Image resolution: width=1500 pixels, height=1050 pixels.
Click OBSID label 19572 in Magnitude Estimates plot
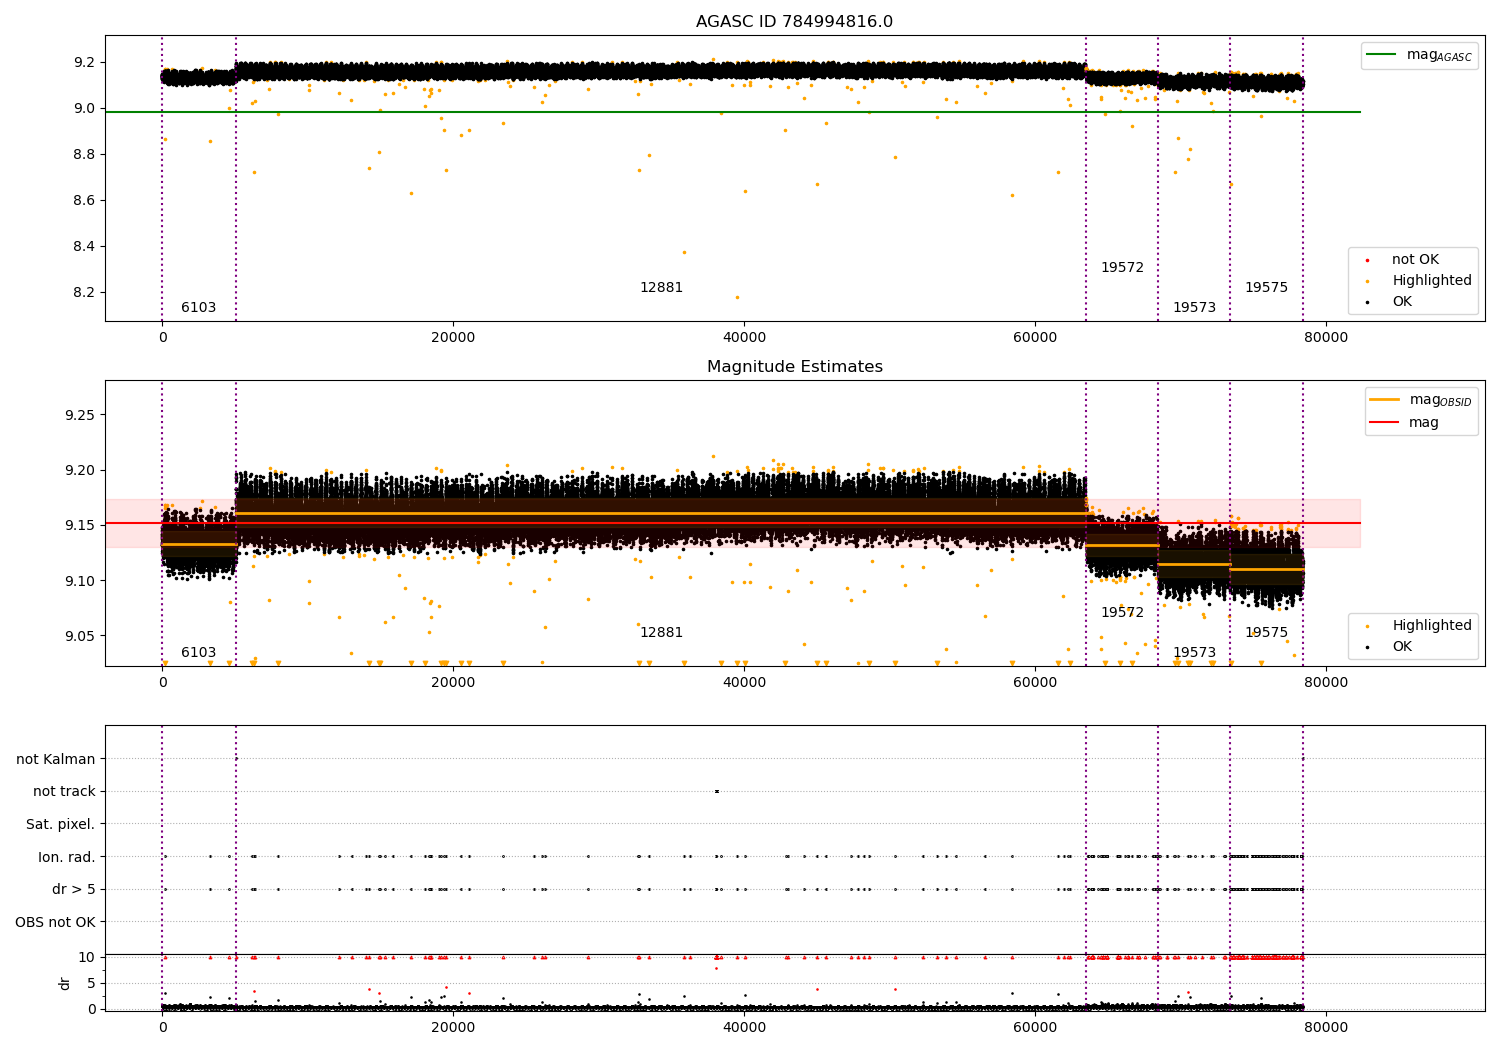coord(1122,613)
